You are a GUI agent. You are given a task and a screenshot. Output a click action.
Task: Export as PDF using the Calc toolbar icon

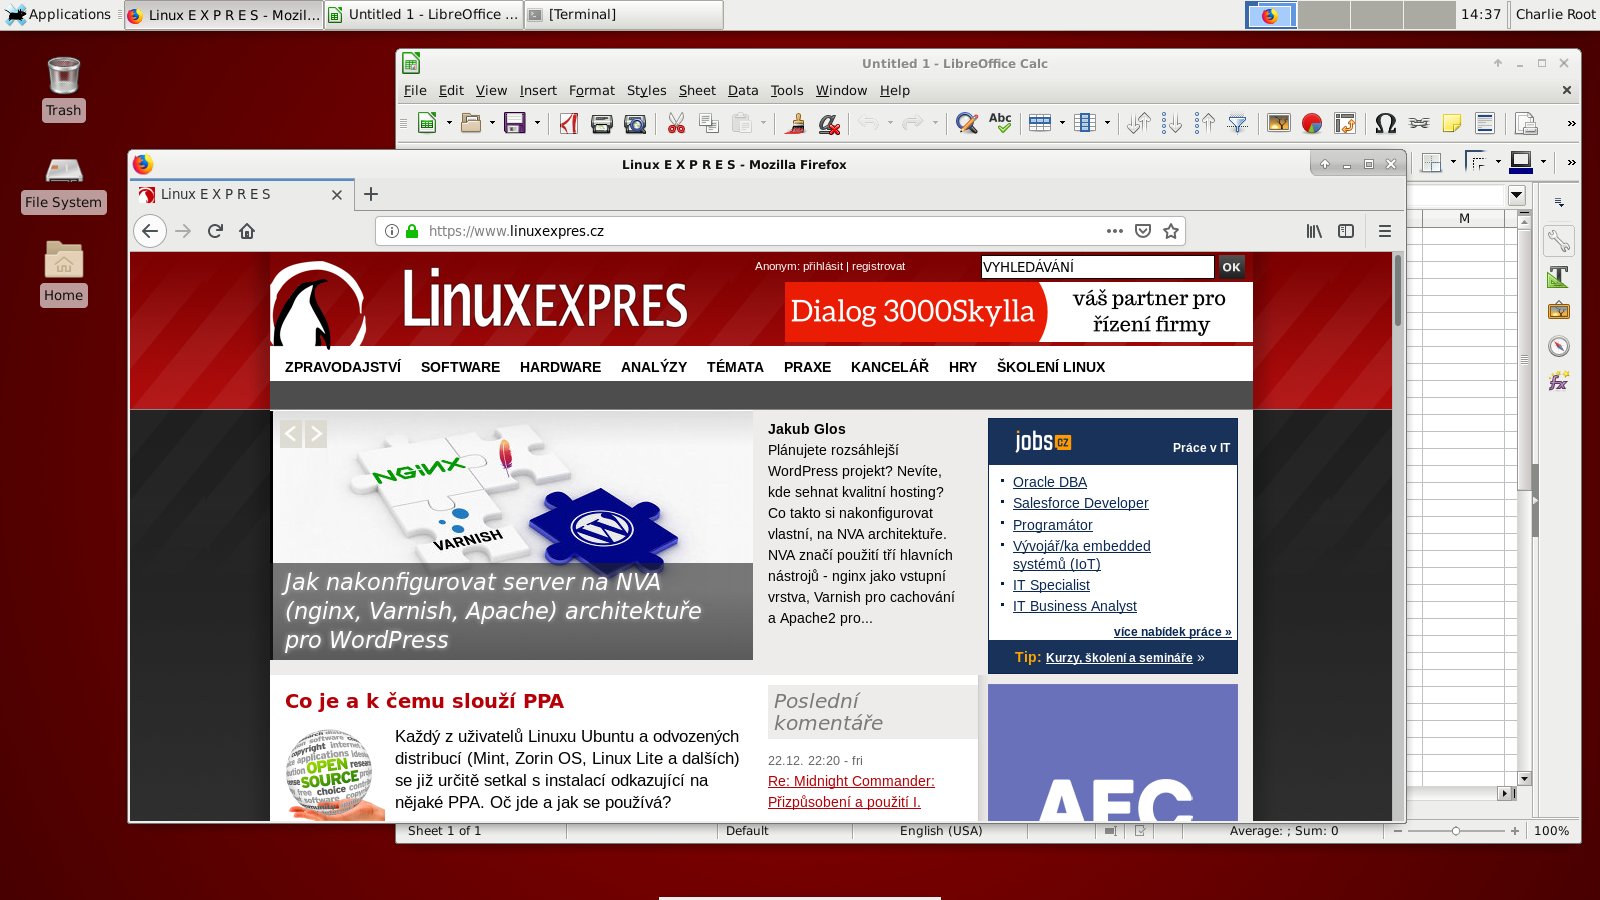pyautogui.click(x=569, y=123)
